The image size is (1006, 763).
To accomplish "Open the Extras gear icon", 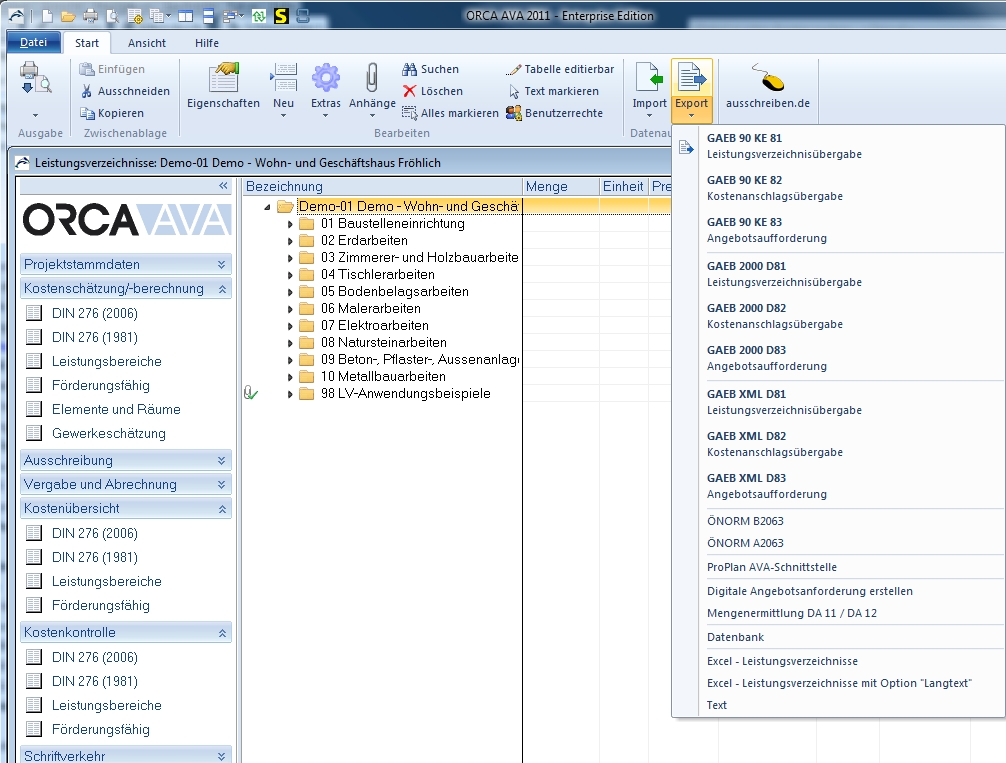I will click(326, 79).
